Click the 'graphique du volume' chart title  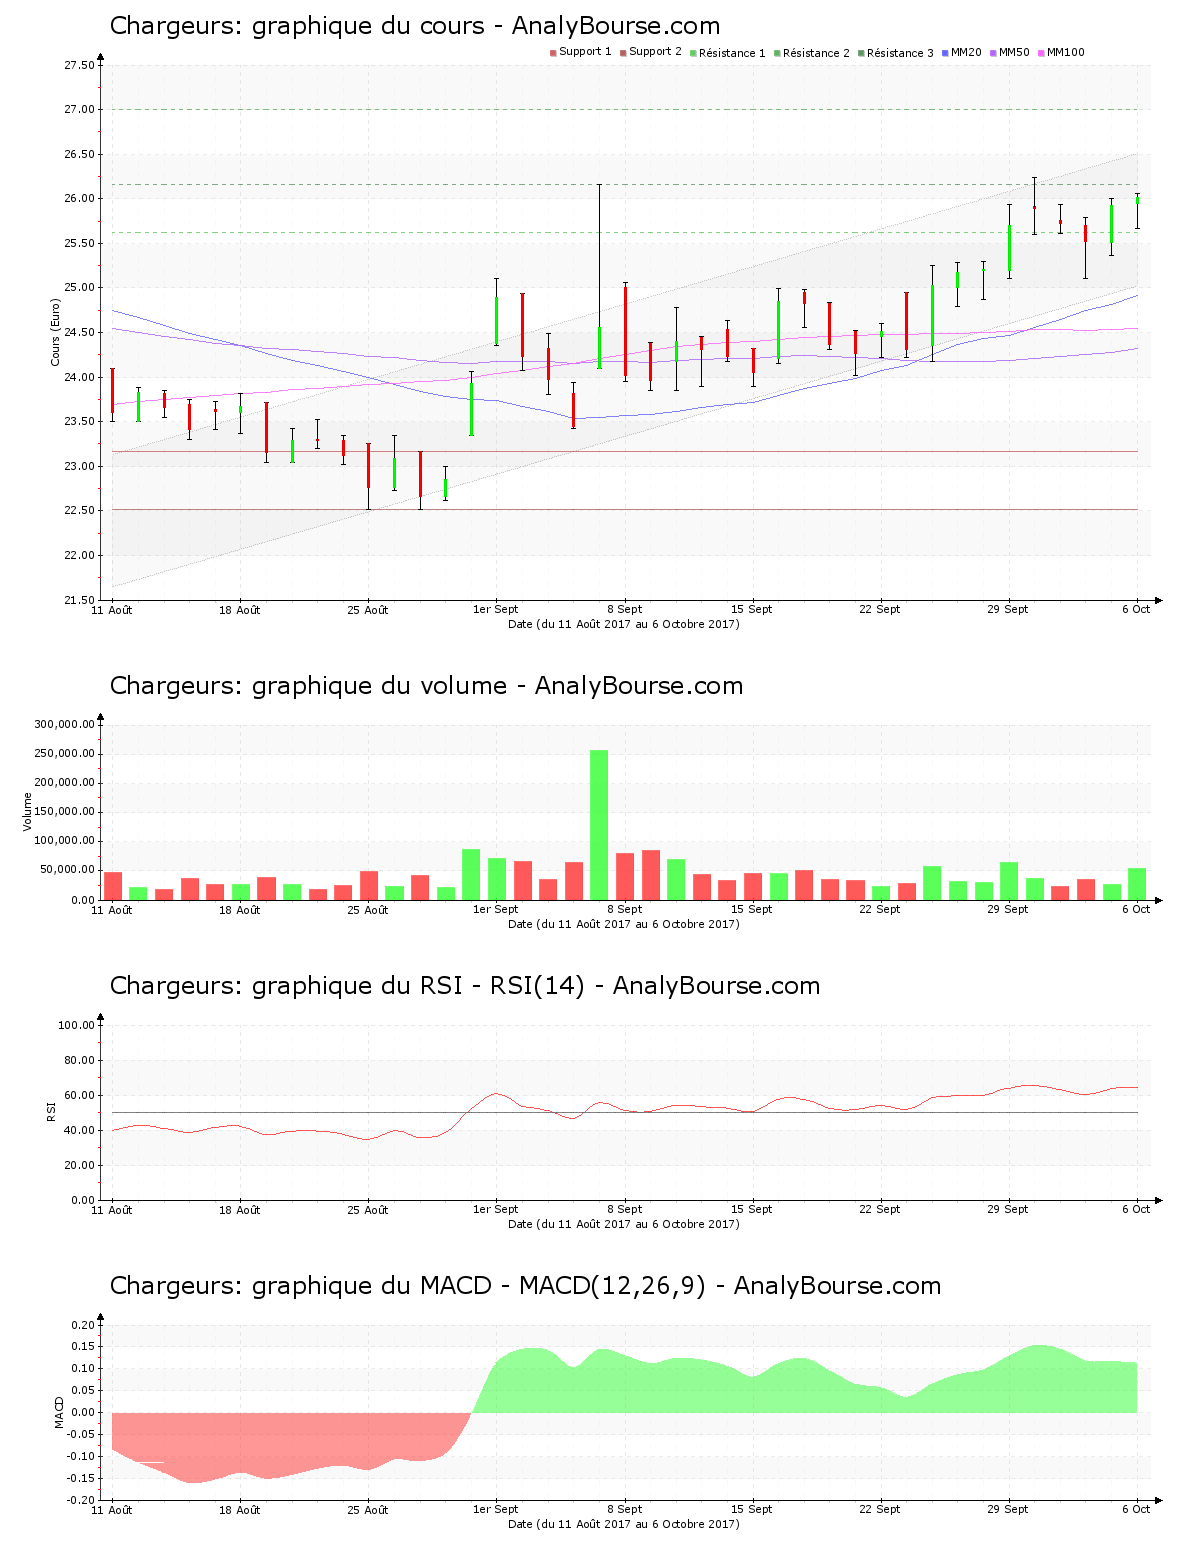coord(426,686)
